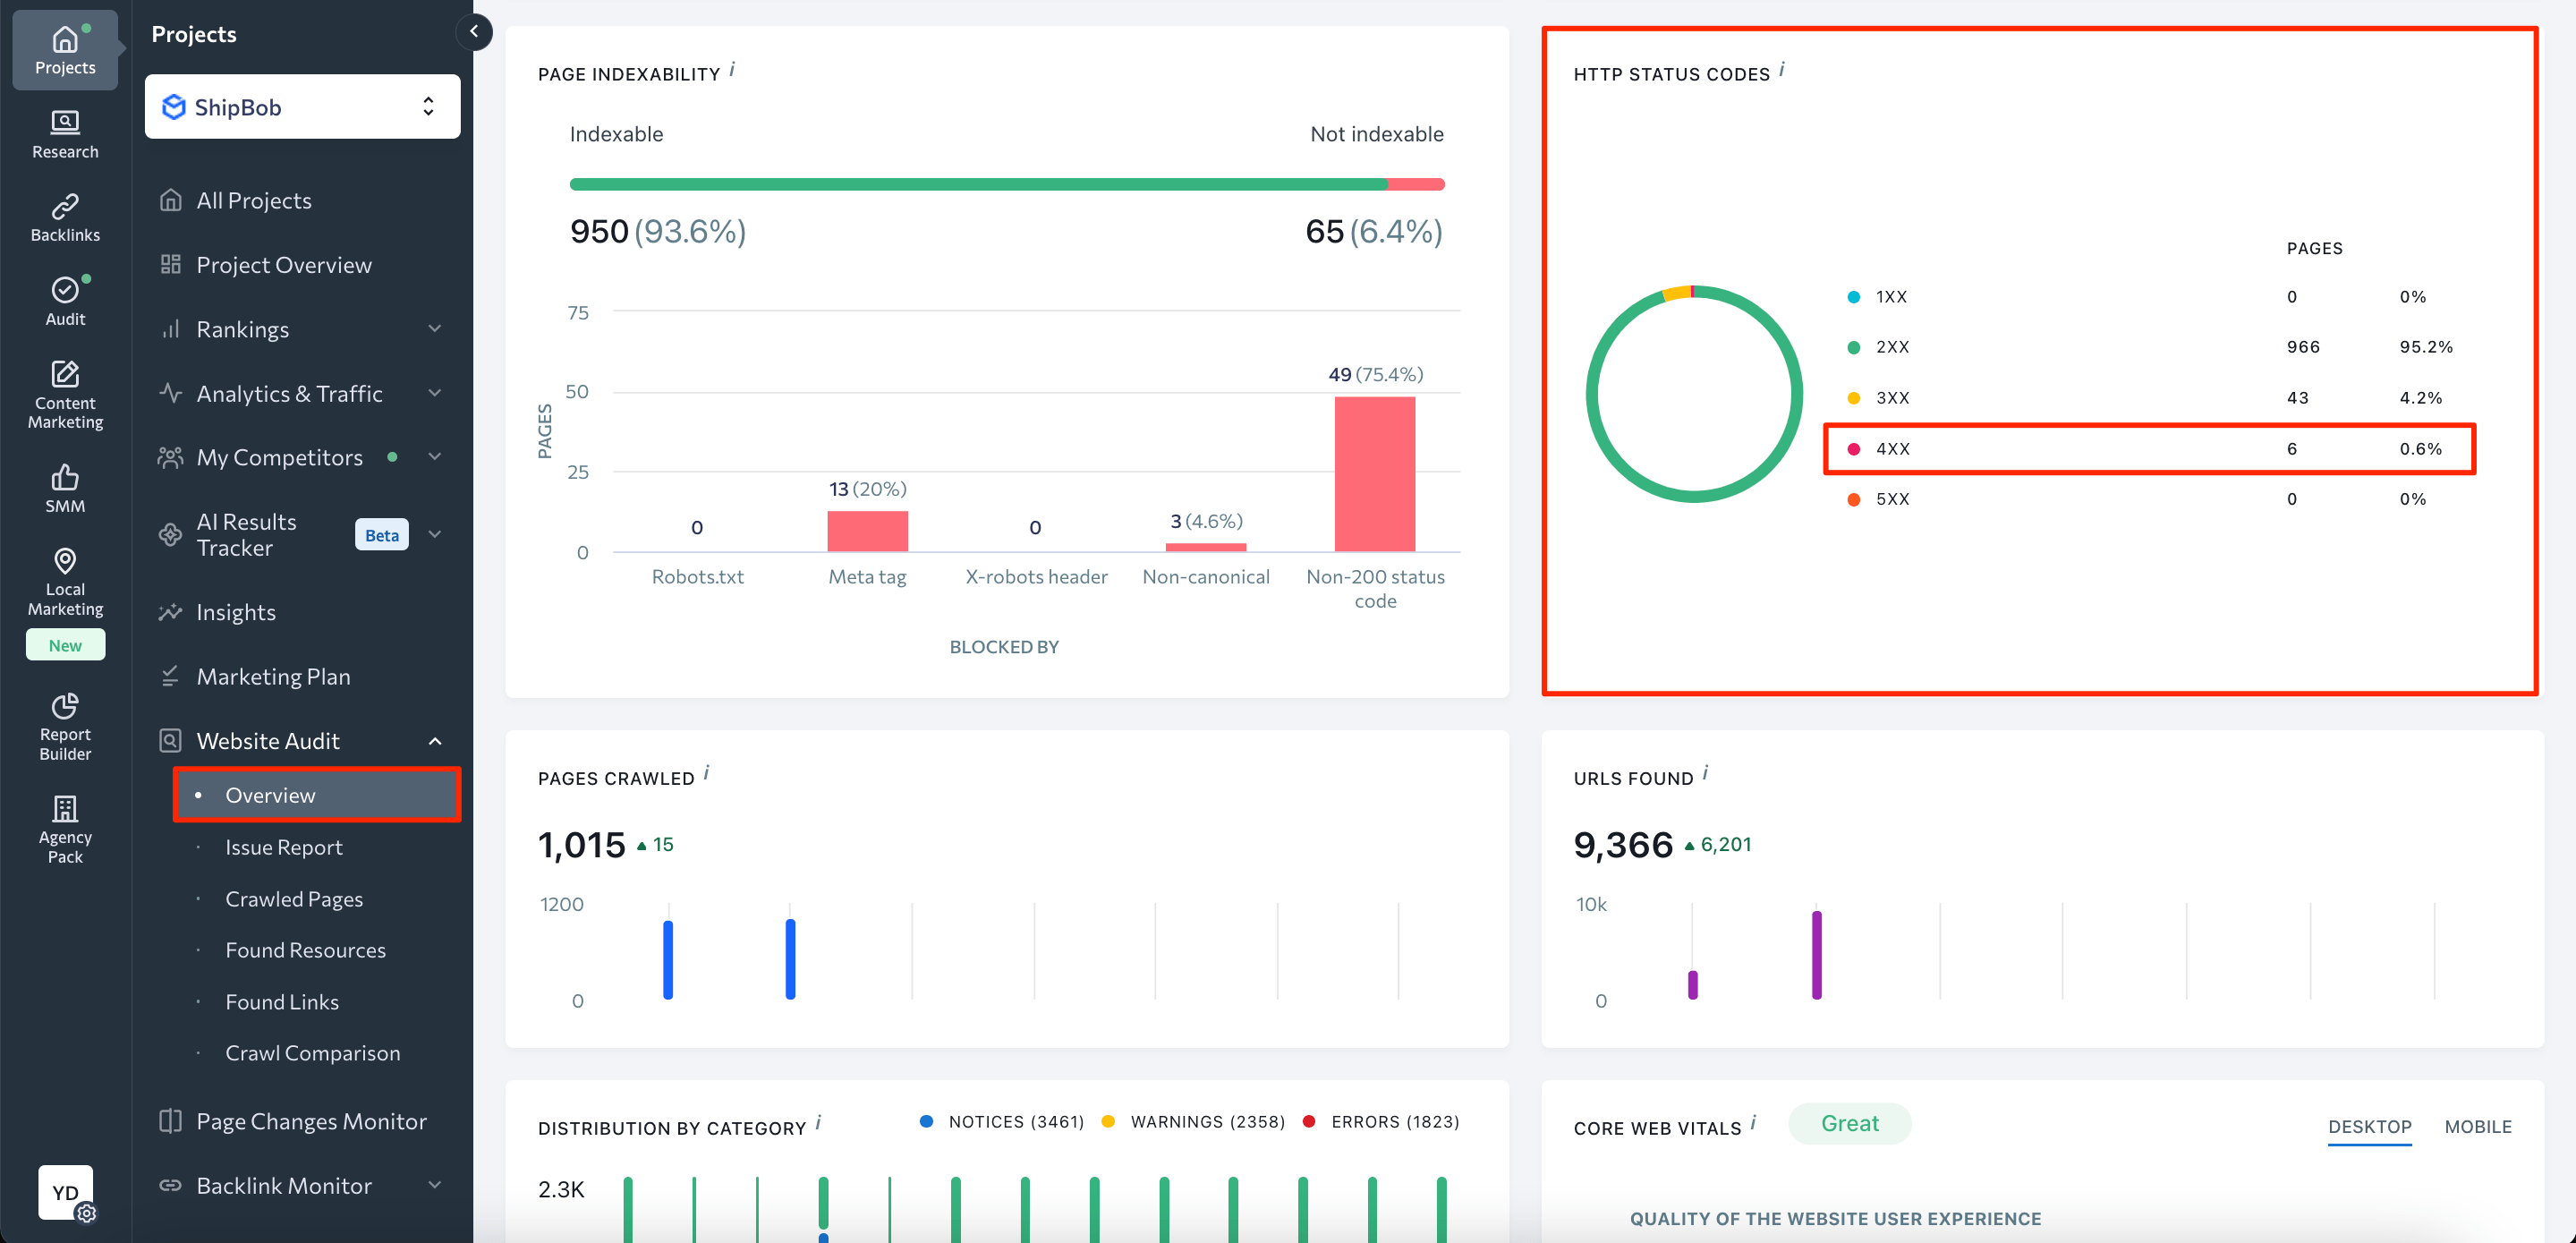Click info icon beside Distribution by Category
Viewport: 2576px width, 1243px height.
(818, 1123)
